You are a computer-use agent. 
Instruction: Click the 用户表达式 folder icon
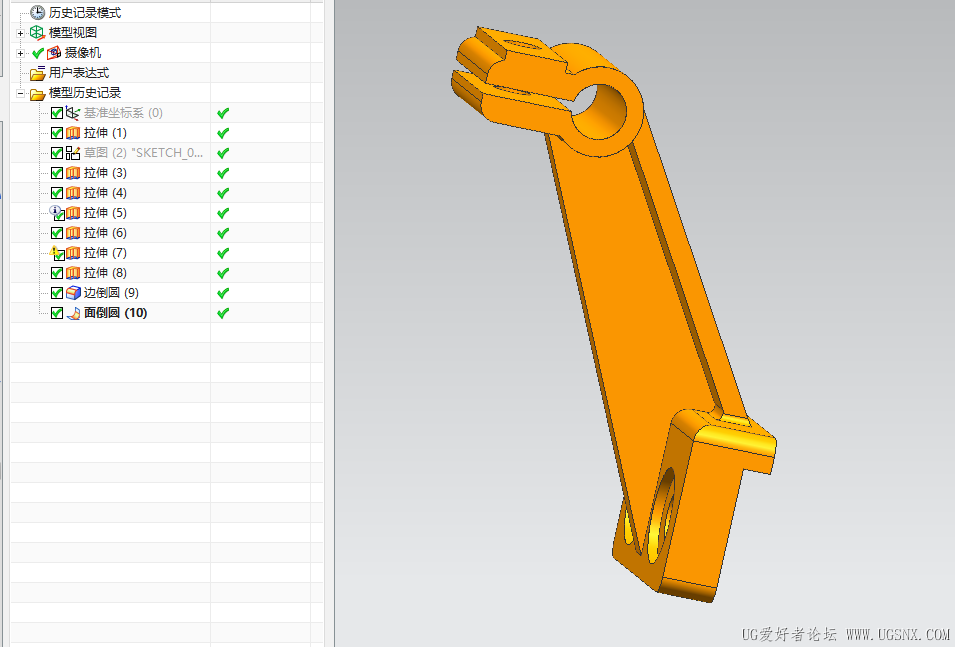[x=38, y=73]
